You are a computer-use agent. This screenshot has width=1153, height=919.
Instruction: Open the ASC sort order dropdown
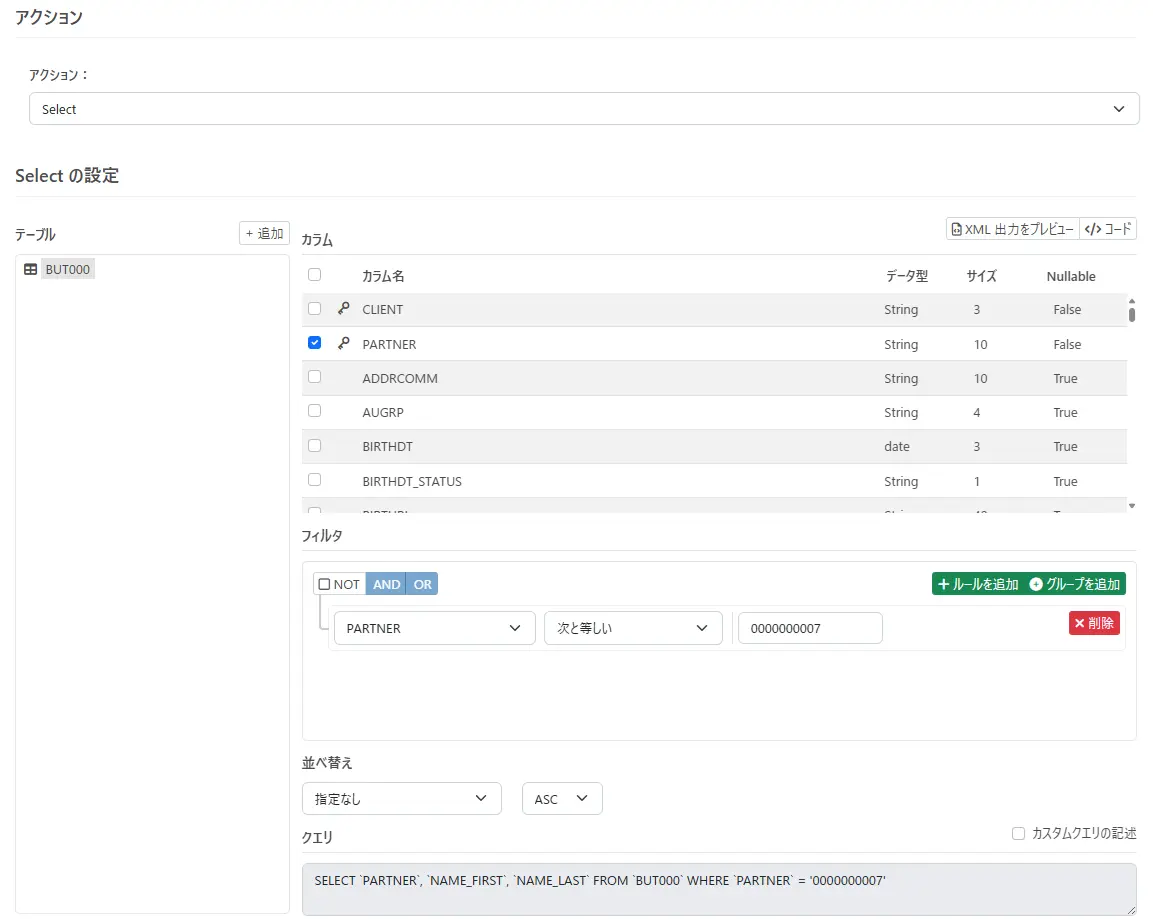562,799
